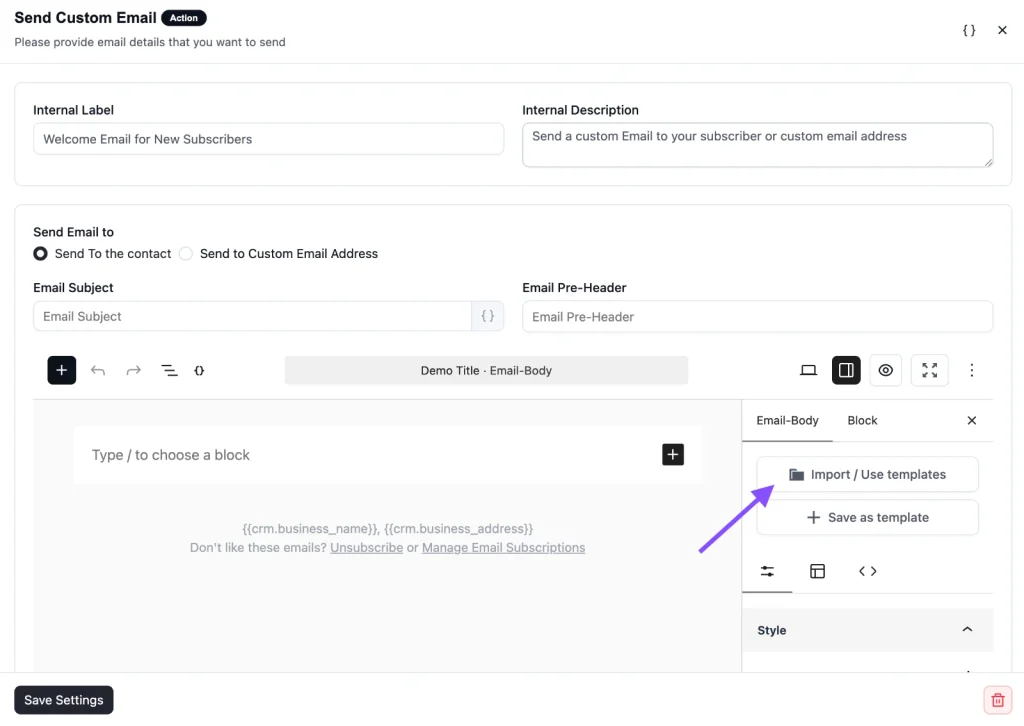The image size is (1024, 726).
Task: Click the Save Settings button
Action: pos(64,700)
